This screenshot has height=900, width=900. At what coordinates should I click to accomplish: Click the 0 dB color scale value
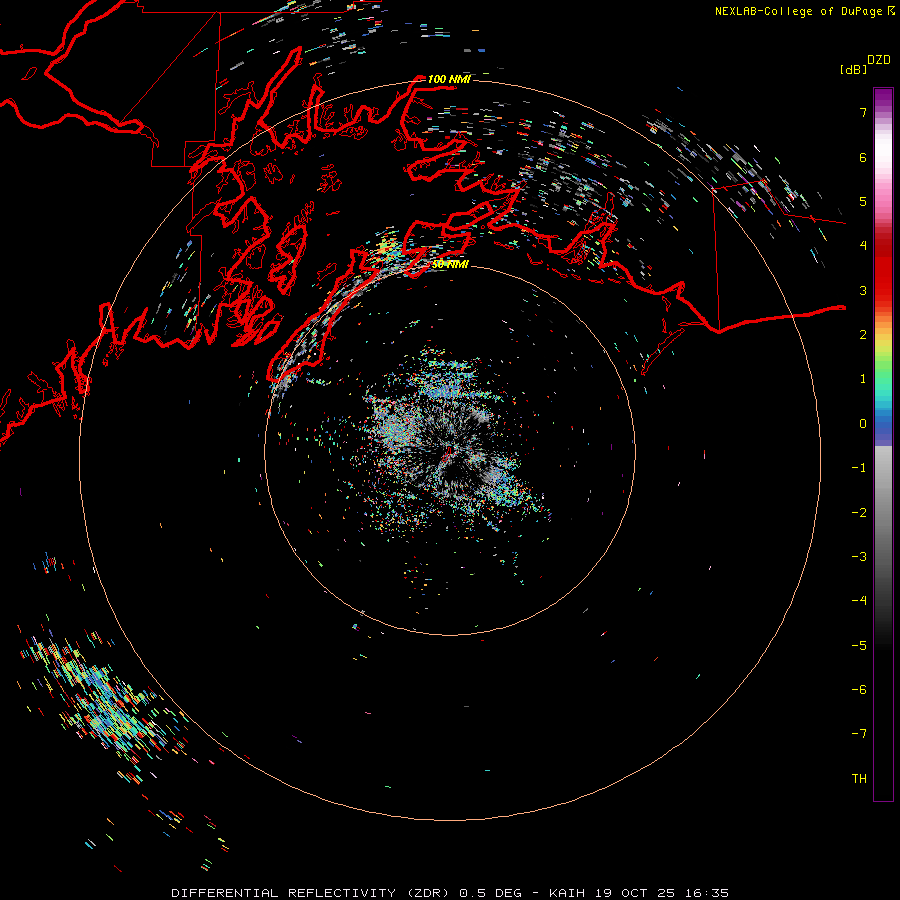(863, 424)
